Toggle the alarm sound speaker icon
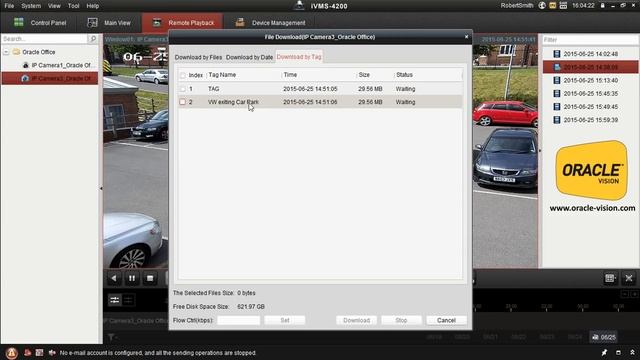This screenshot has height=360, width=640. coord(52,353)
